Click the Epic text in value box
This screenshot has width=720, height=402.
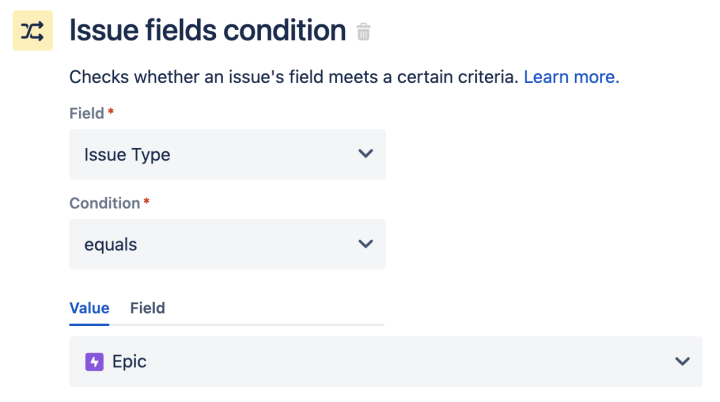(x=129, y=362)
